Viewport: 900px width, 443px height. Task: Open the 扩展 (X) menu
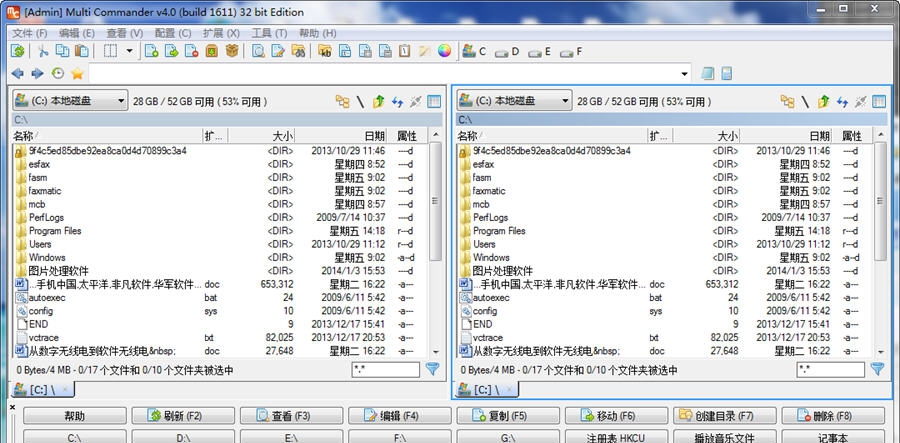221,33
